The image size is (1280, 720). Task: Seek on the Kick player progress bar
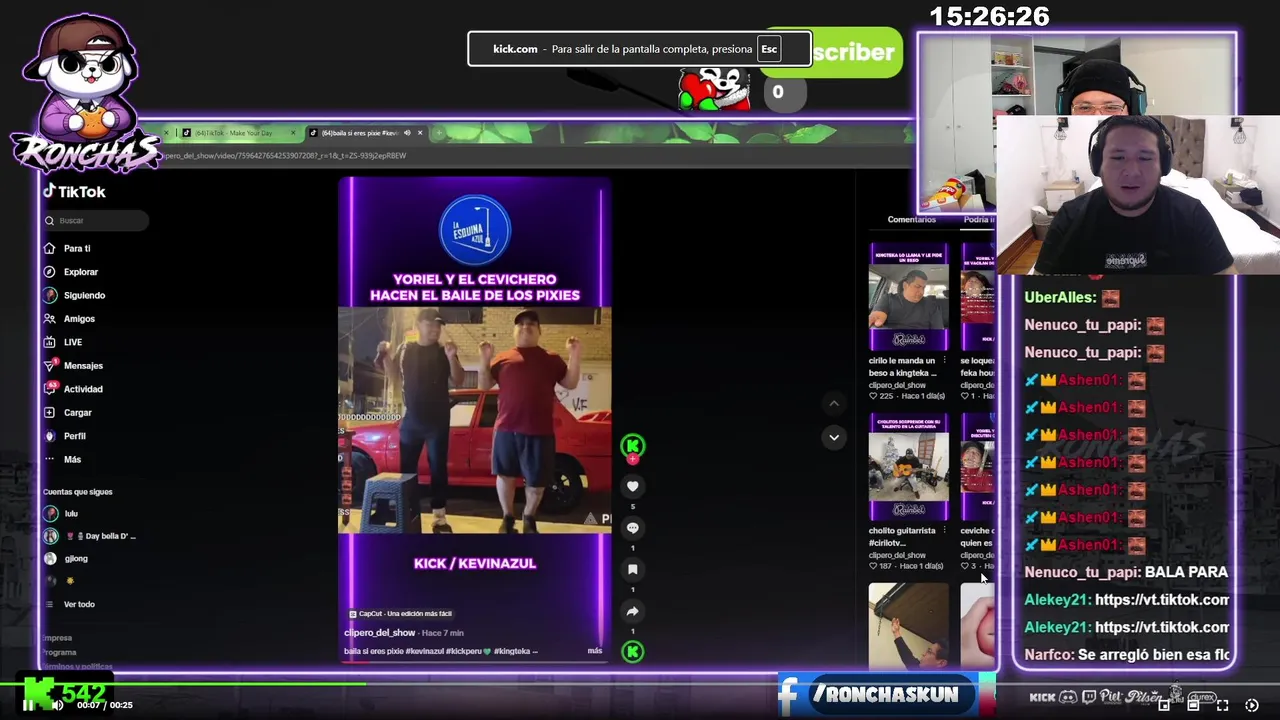tap(640, 684)
